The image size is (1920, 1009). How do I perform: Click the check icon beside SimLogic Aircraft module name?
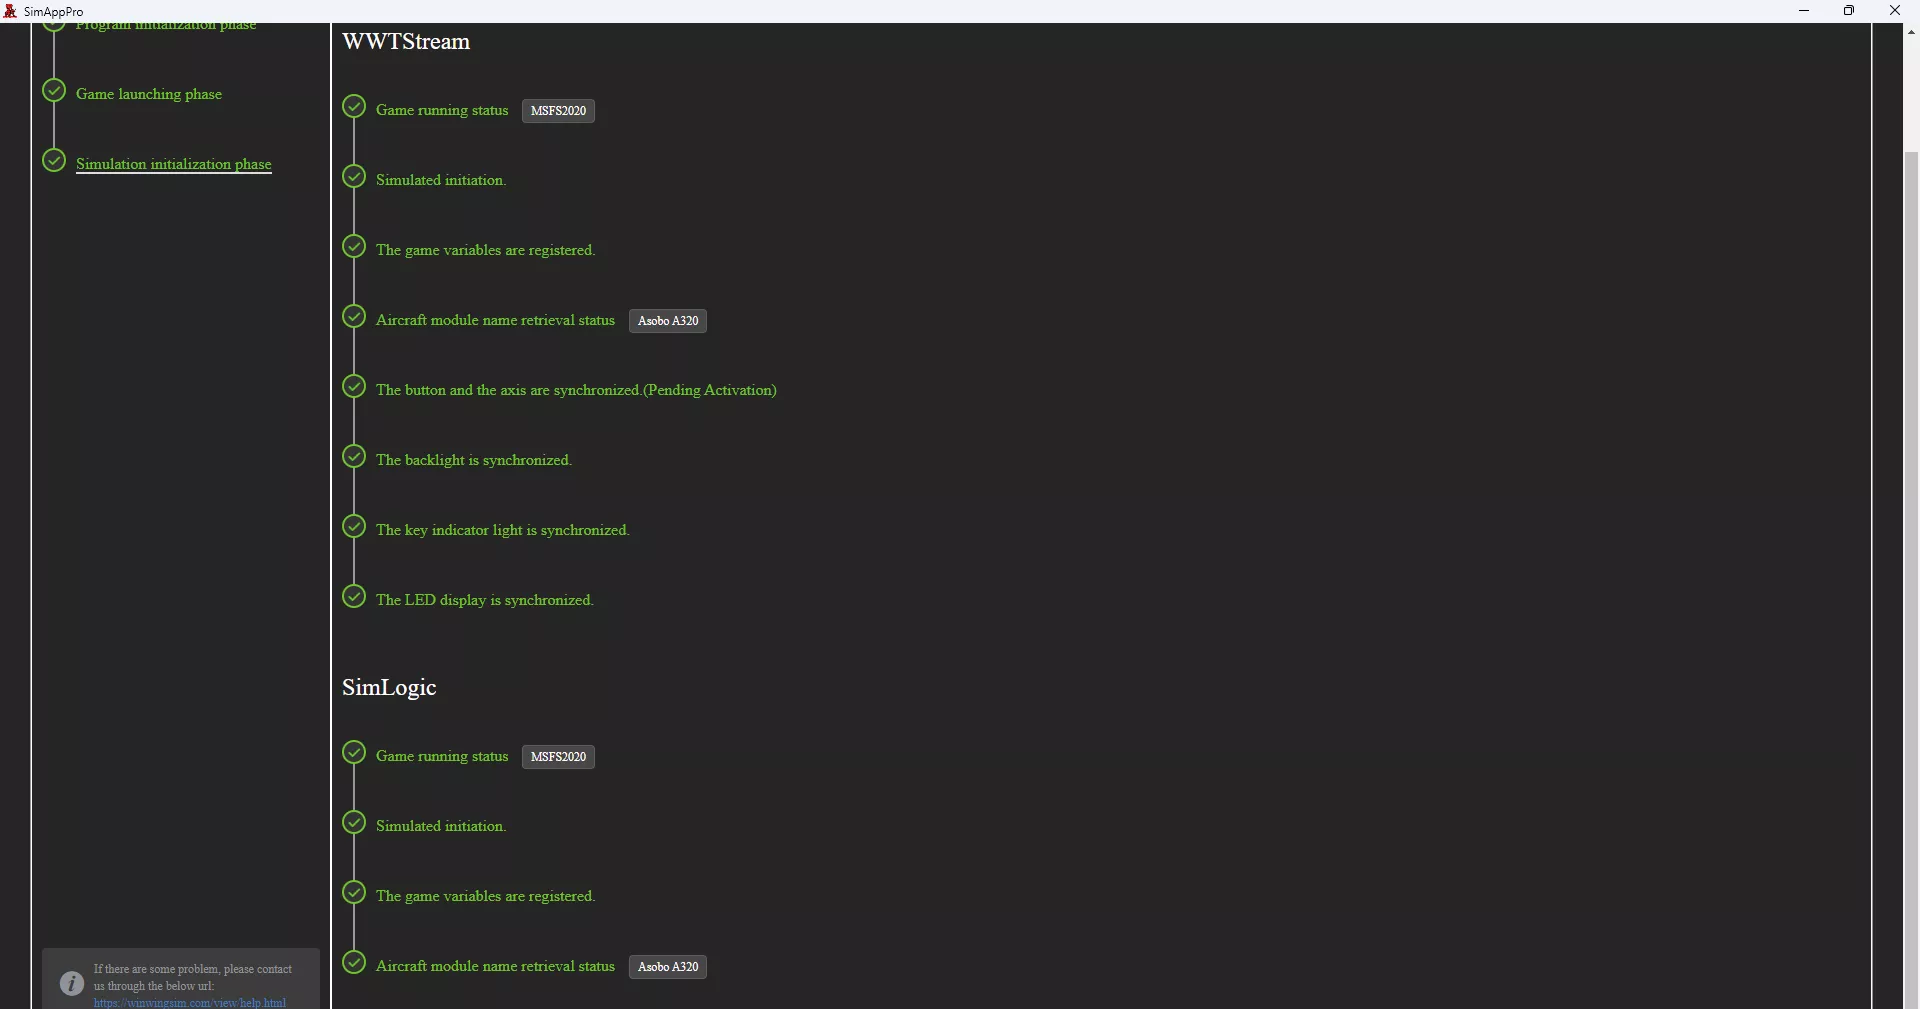(354, 963)
